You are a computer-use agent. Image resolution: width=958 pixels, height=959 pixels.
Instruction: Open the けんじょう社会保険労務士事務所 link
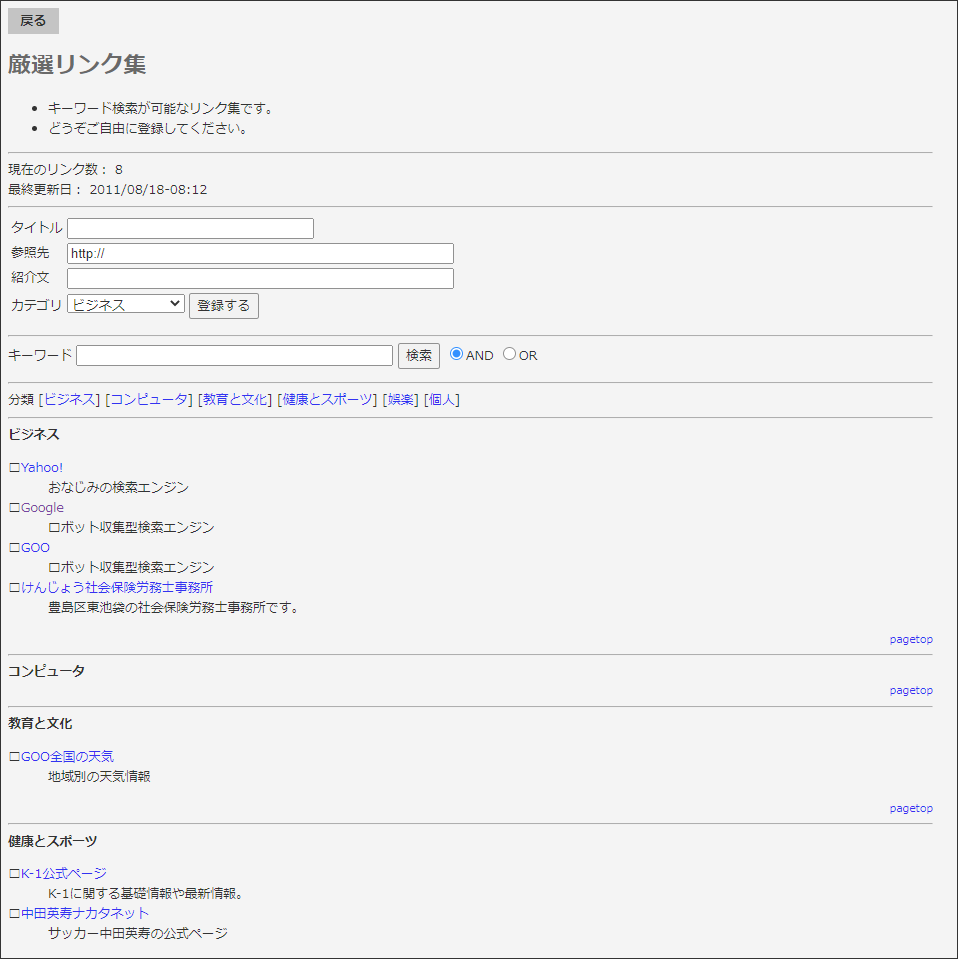[116, 588]
